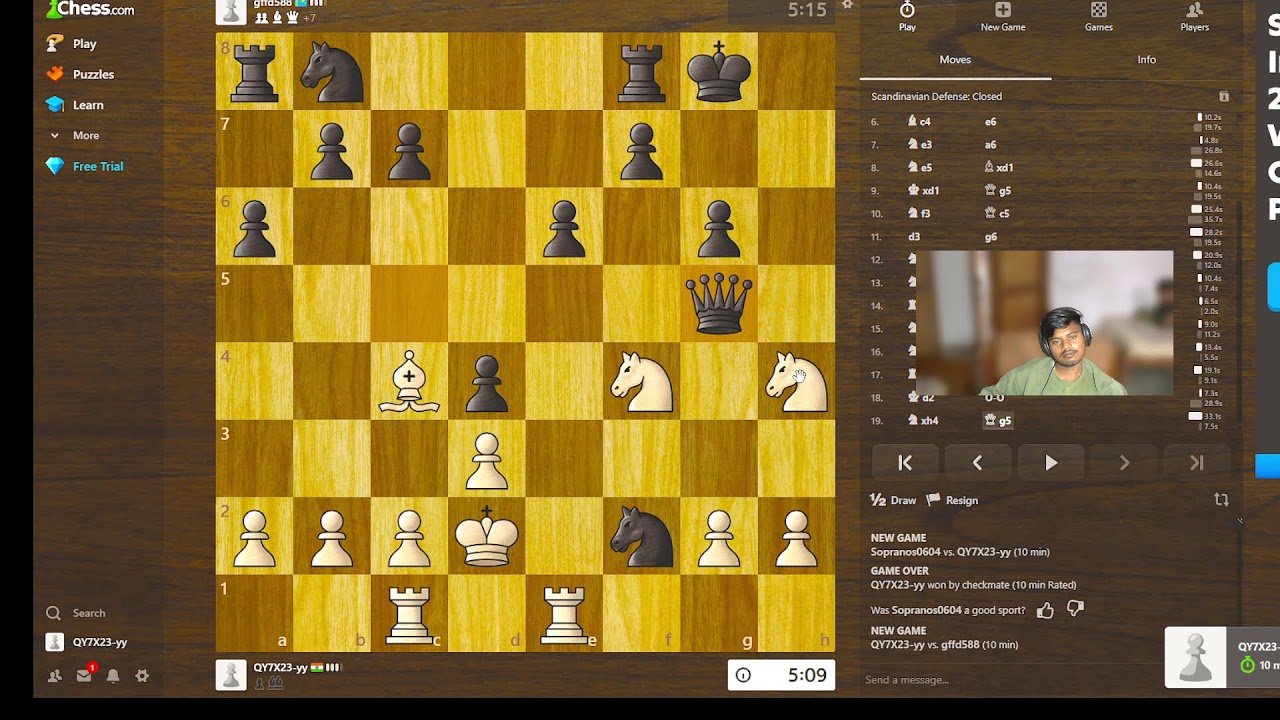
Task: Give Sopranos0604 a thumbs up
Action: pyautogui.click(x=1045, y=610)
